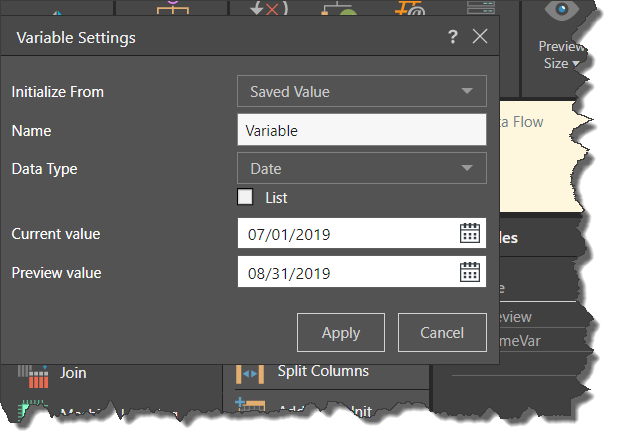
Task: Click the Preview eye icon
Action: click(562, 9)
